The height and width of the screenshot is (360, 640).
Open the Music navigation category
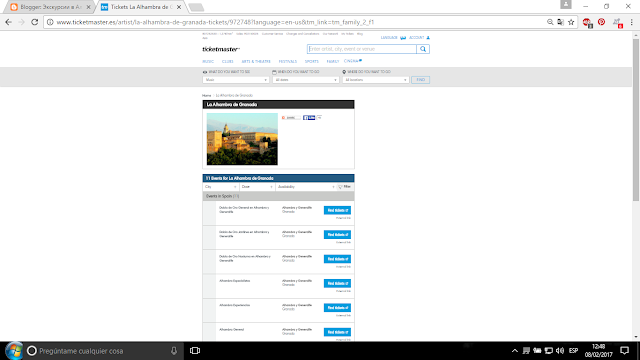208,61
